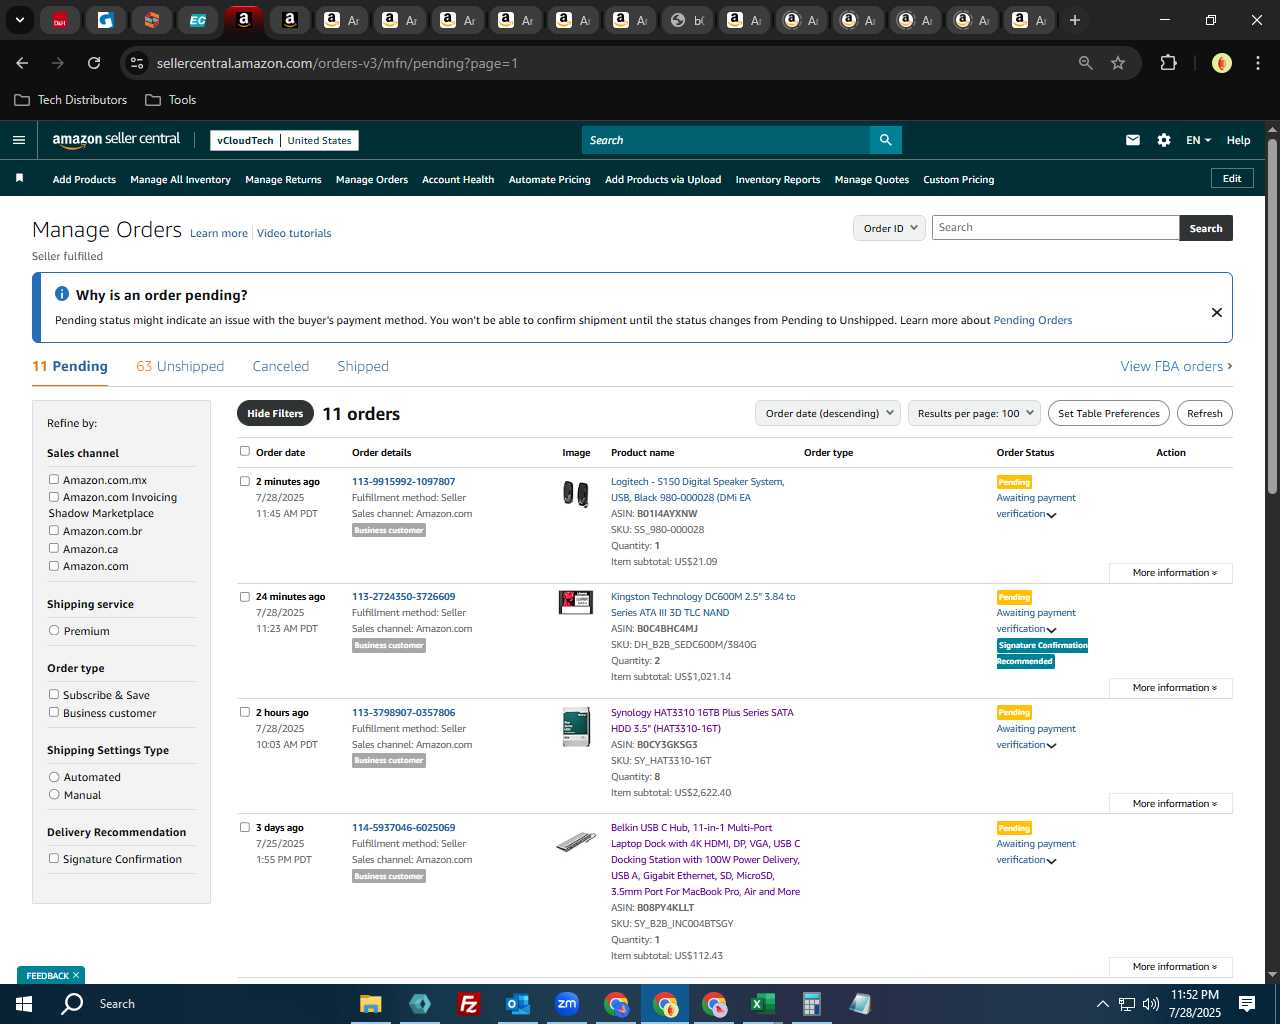Open order link 113-2724350-3726609

point(403,597)
